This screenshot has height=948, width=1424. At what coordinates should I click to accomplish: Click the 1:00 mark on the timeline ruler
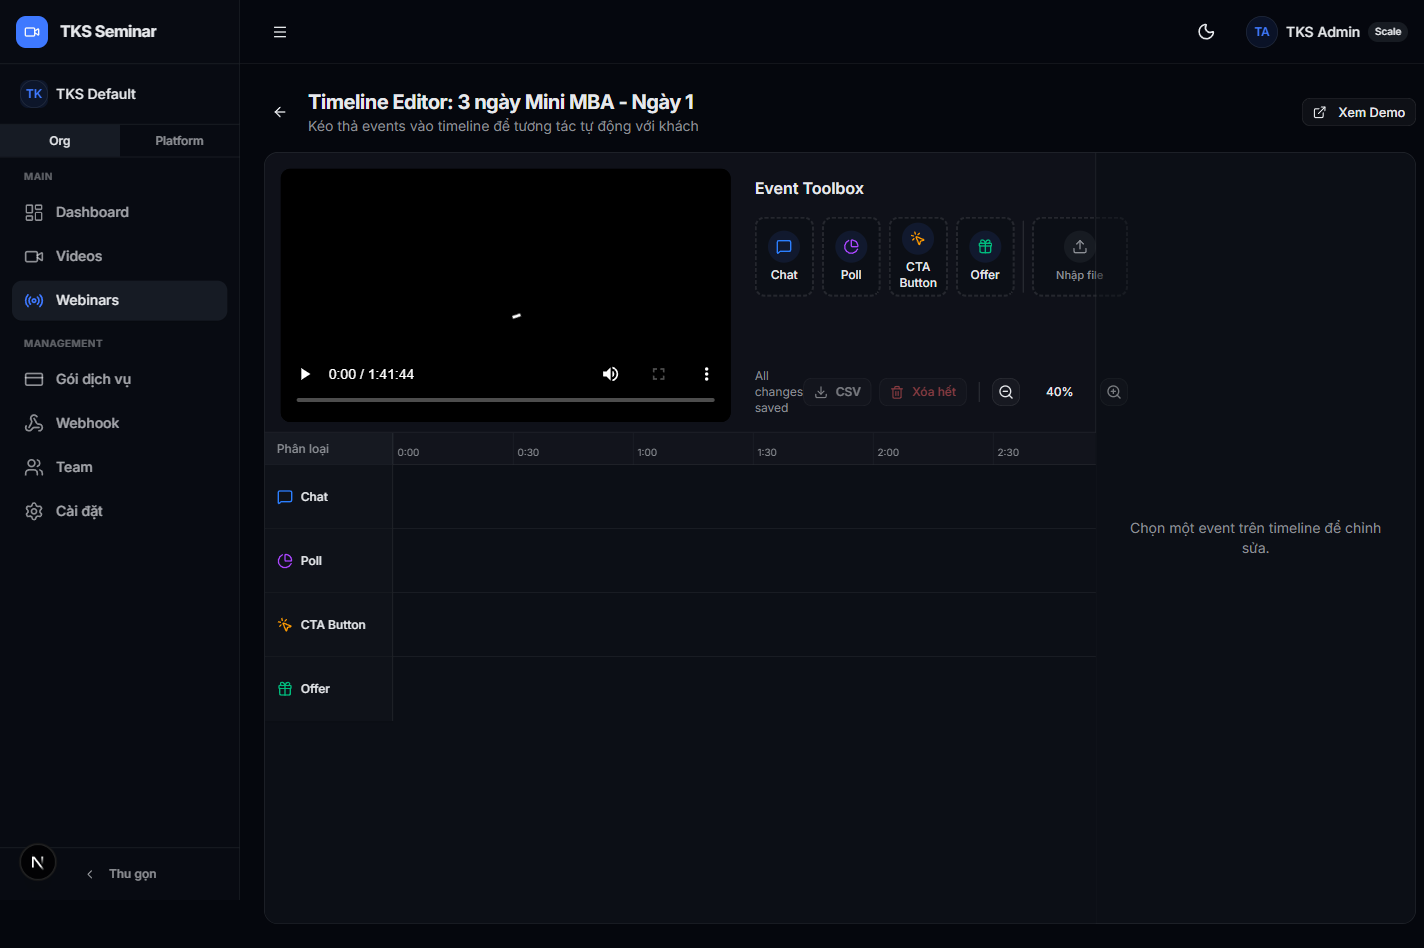pos(647,453)
